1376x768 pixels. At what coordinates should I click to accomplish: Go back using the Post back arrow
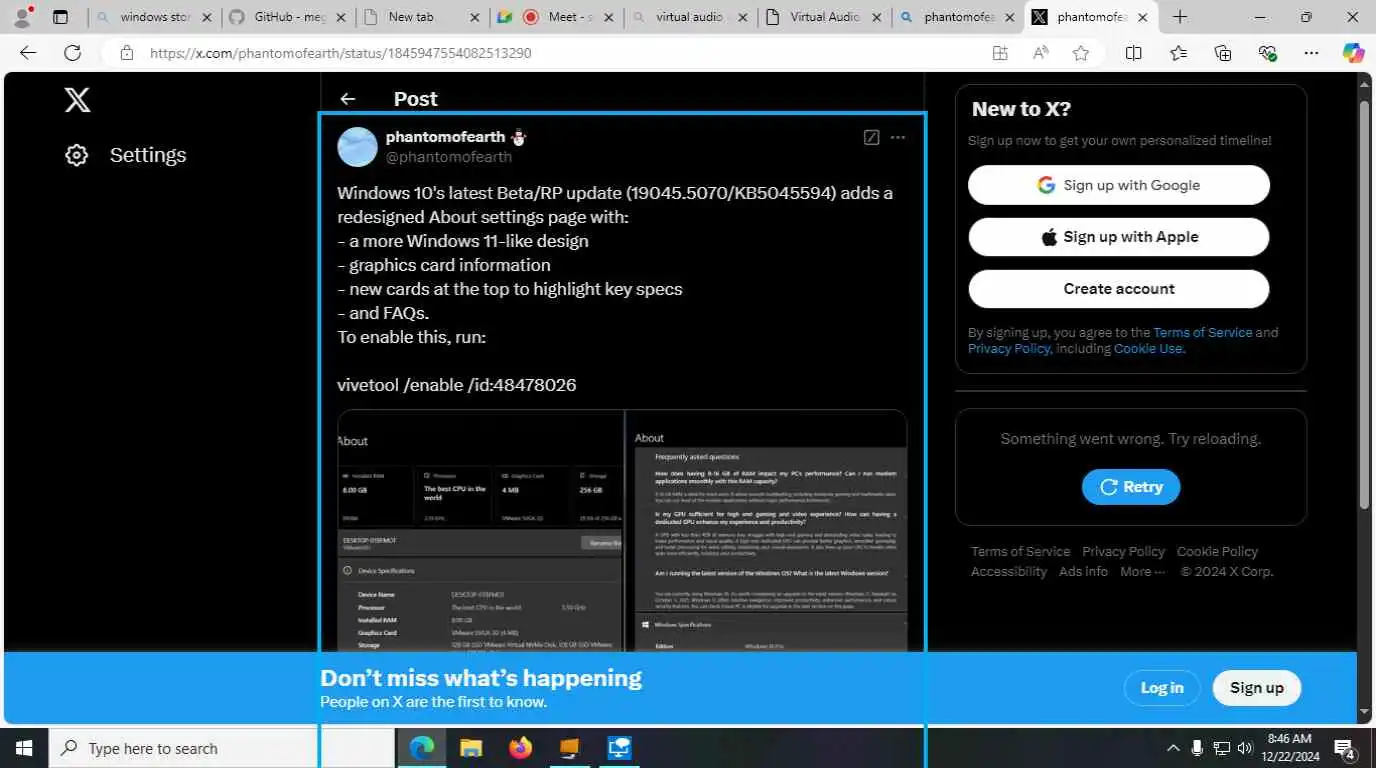pos(347,99)
